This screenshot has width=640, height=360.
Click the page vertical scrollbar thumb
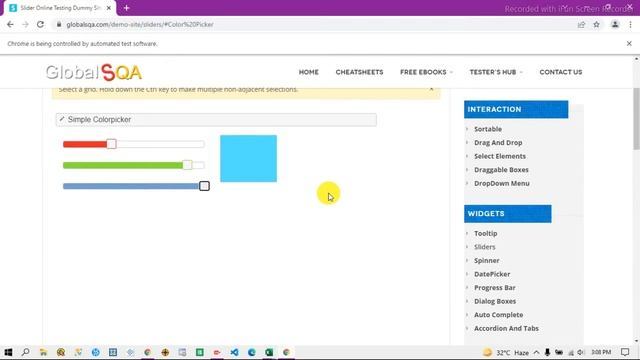[x=636, y=118]
